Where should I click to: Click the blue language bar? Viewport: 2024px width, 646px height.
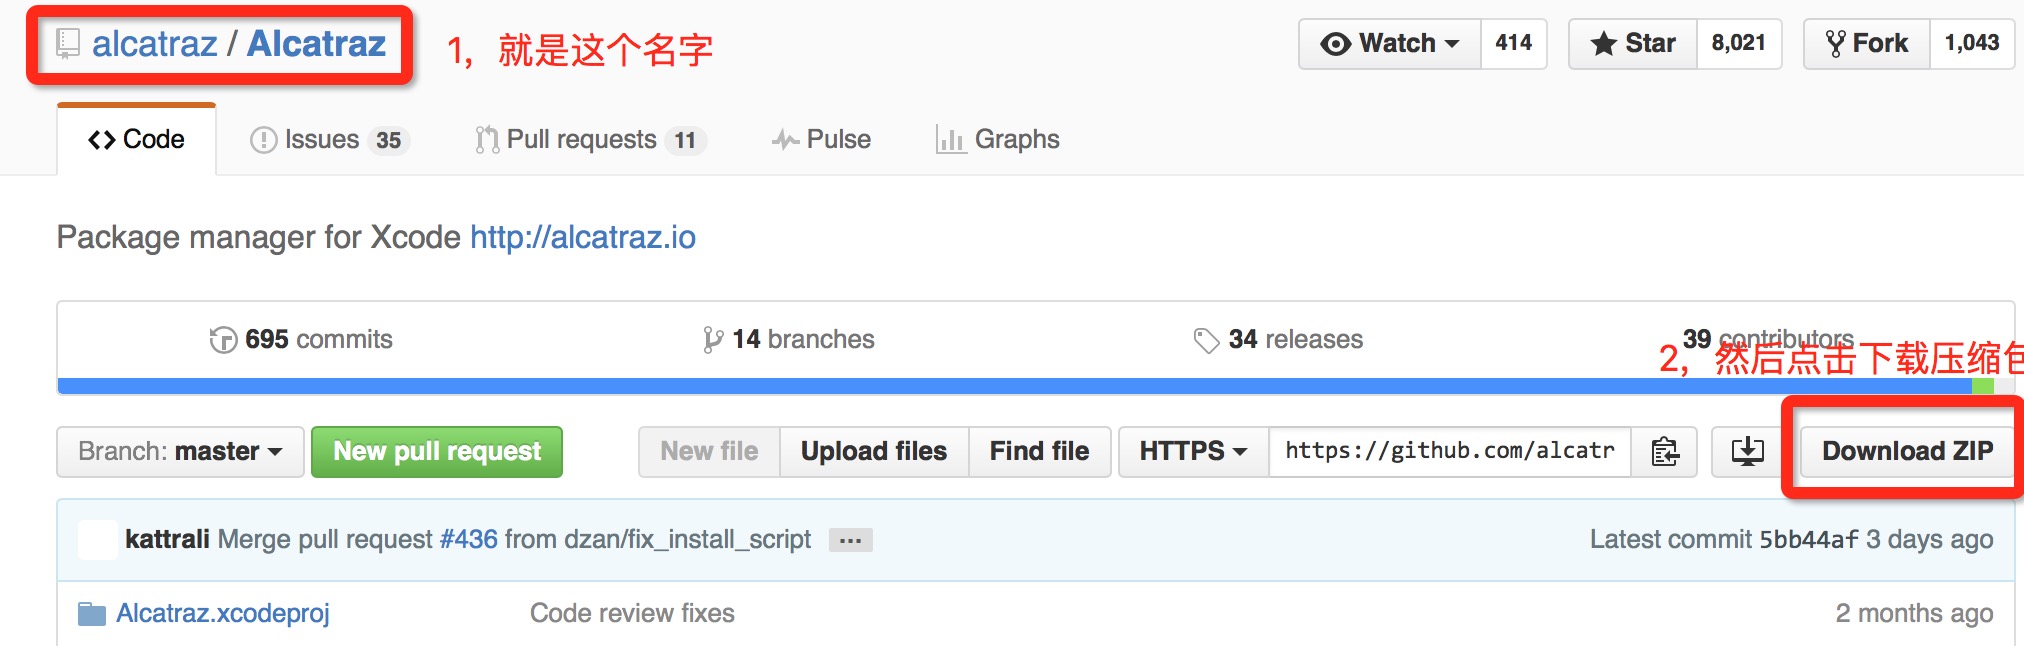[1014, 386]
